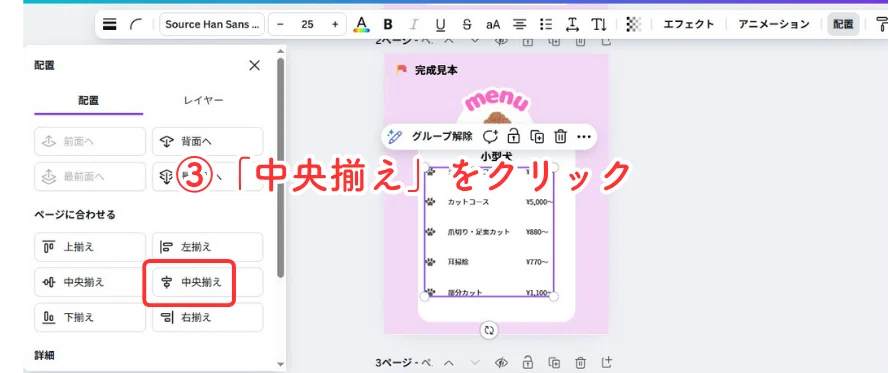The width and height of the screenshot is (889, 373).
Task: Align selection with 左揃え left align
Action: pyautogui.click(x=208, y=247)
